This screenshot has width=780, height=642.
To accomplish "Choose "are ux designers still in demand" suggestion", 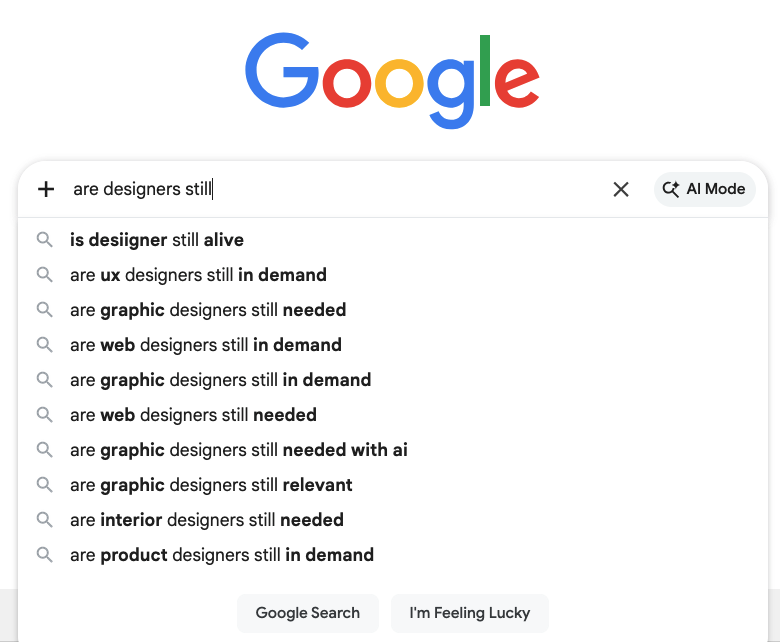I will pyautogui.click(x=198, y=275).
